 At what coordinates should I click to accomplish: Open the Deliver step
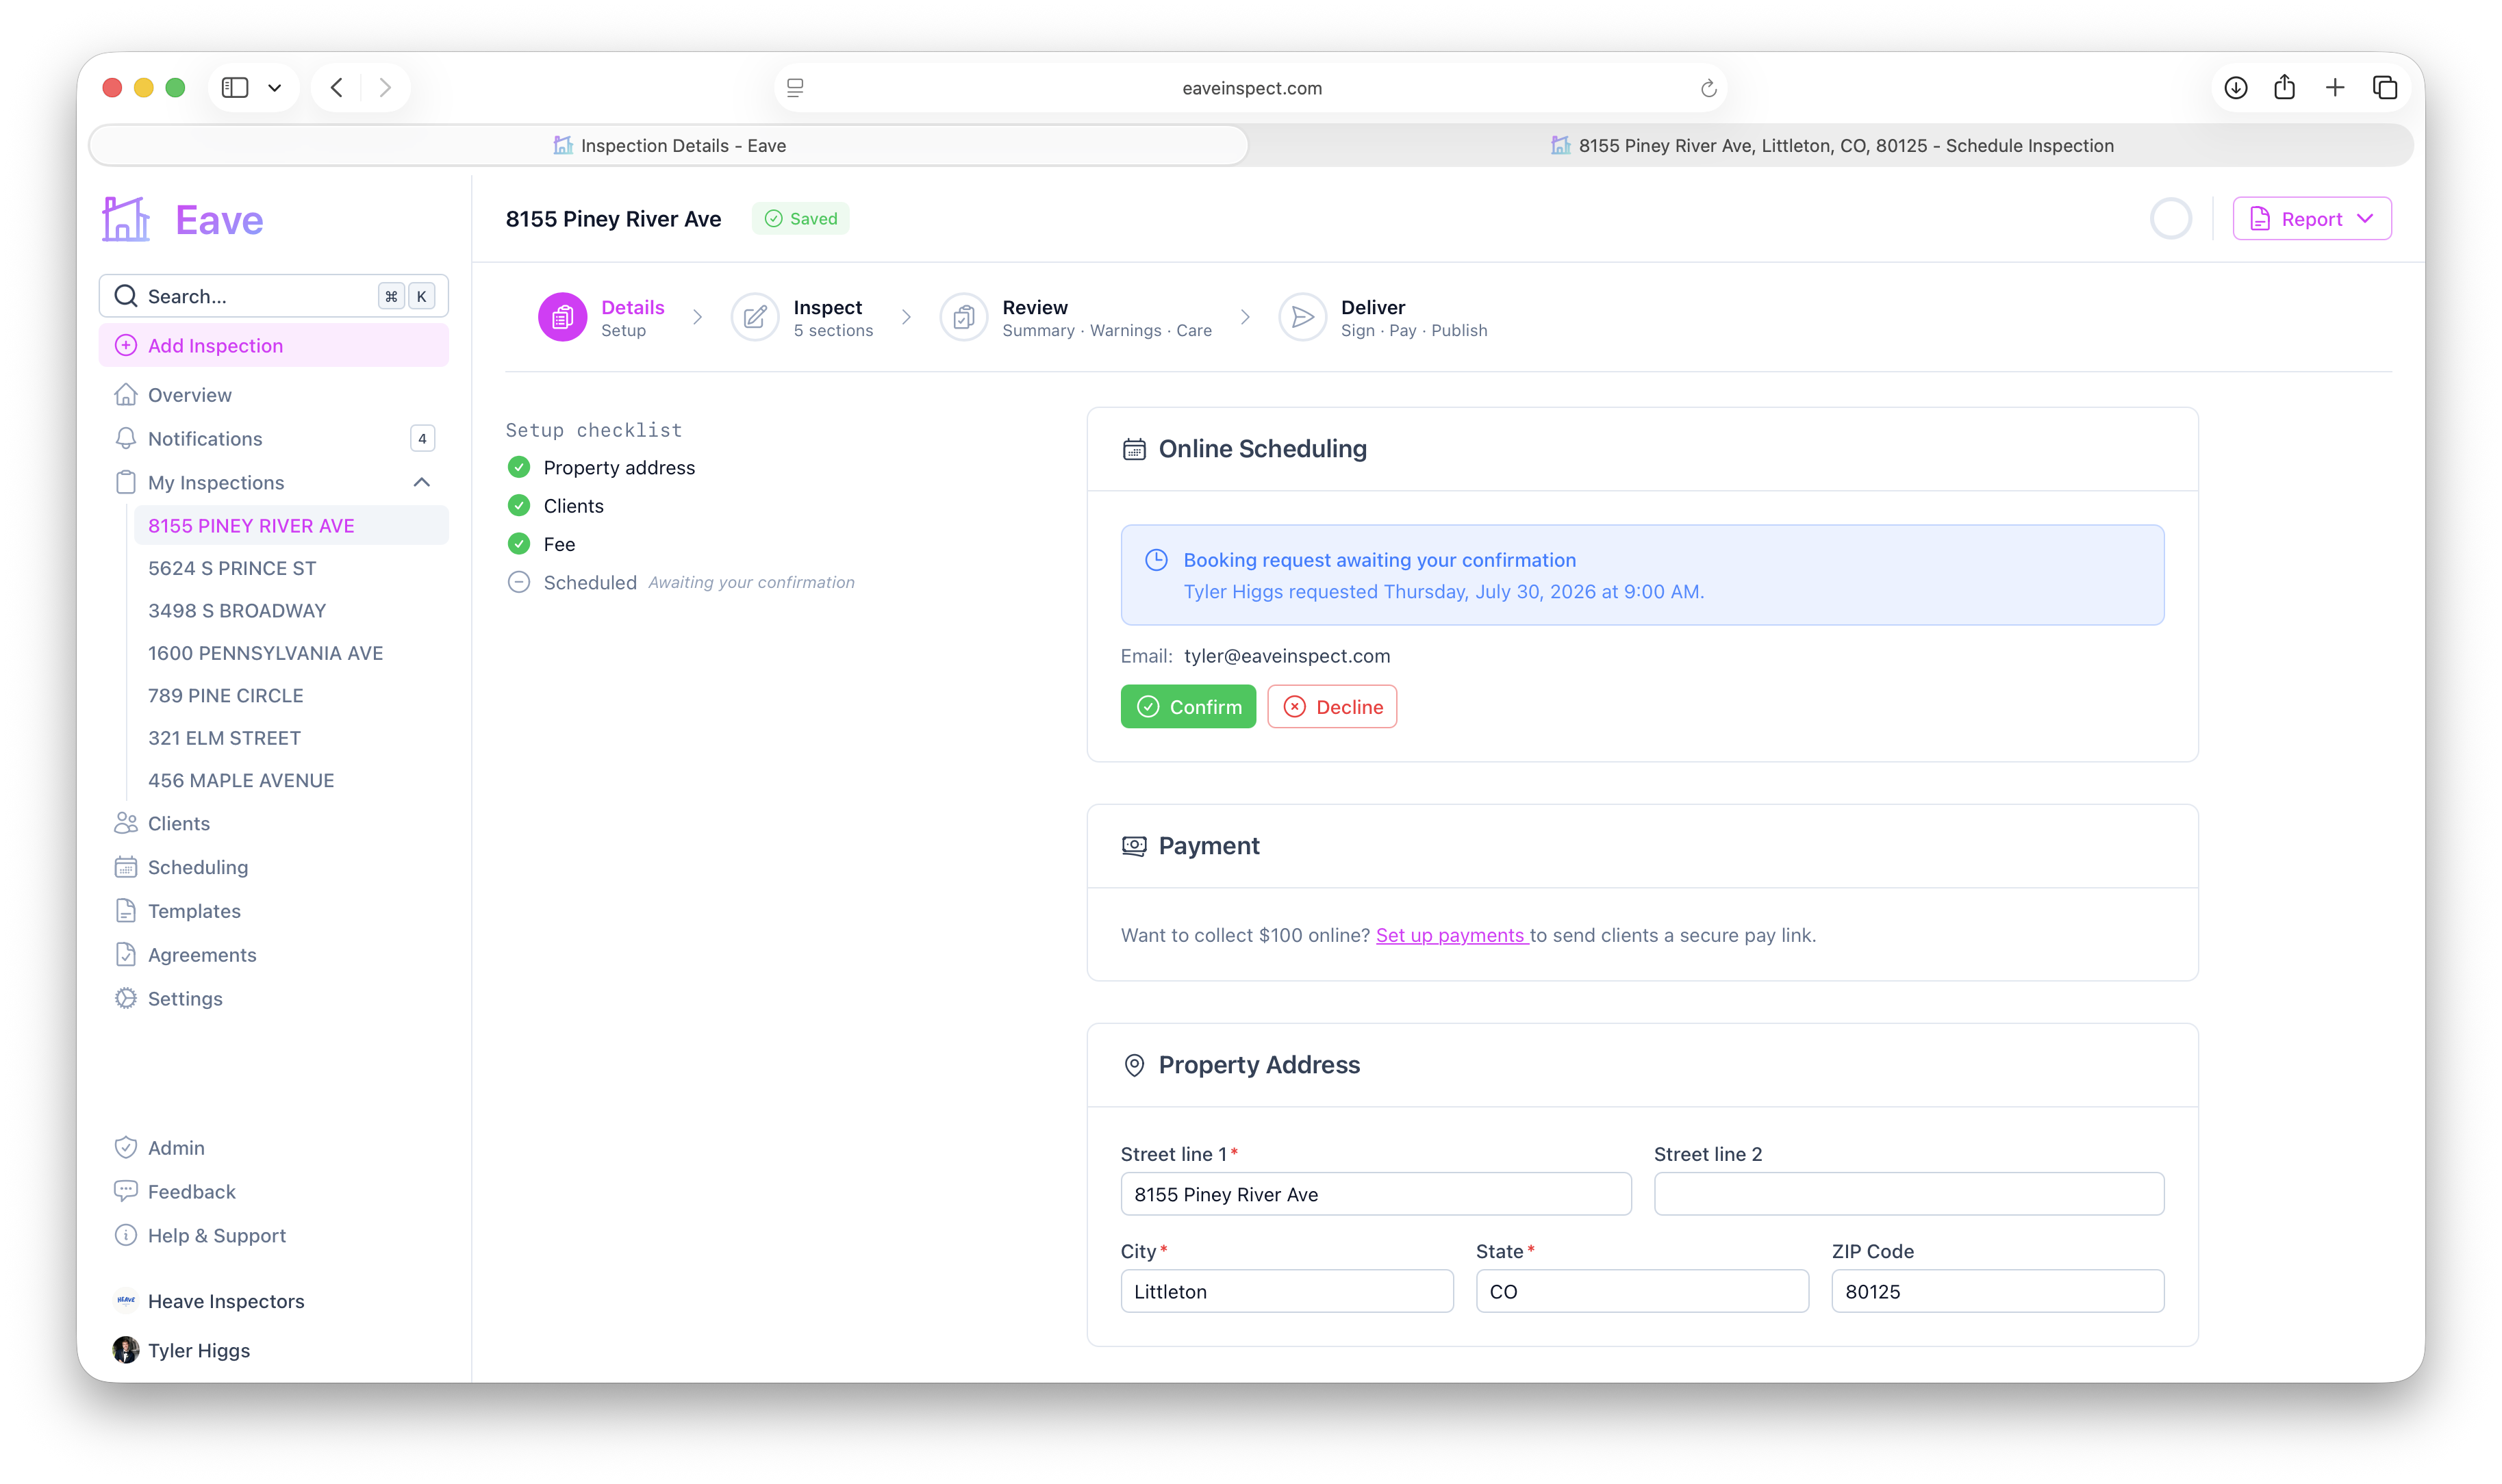click(x=1383, y=318)
